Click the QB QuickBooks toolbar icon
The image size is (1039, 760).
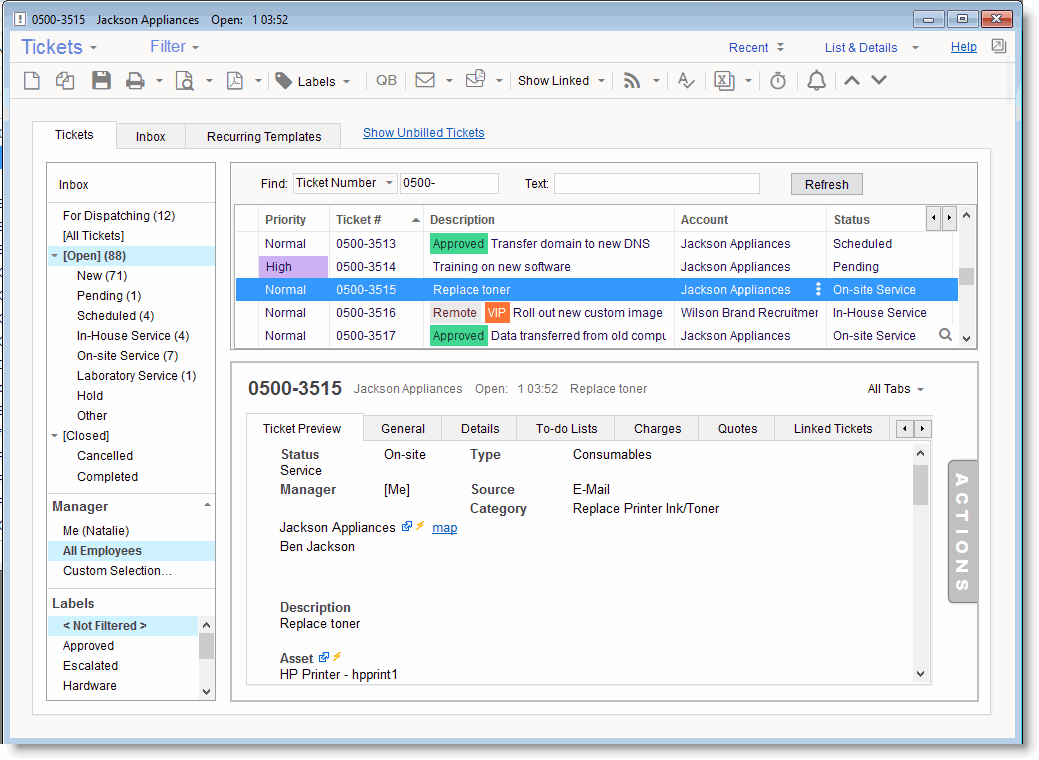386,81
